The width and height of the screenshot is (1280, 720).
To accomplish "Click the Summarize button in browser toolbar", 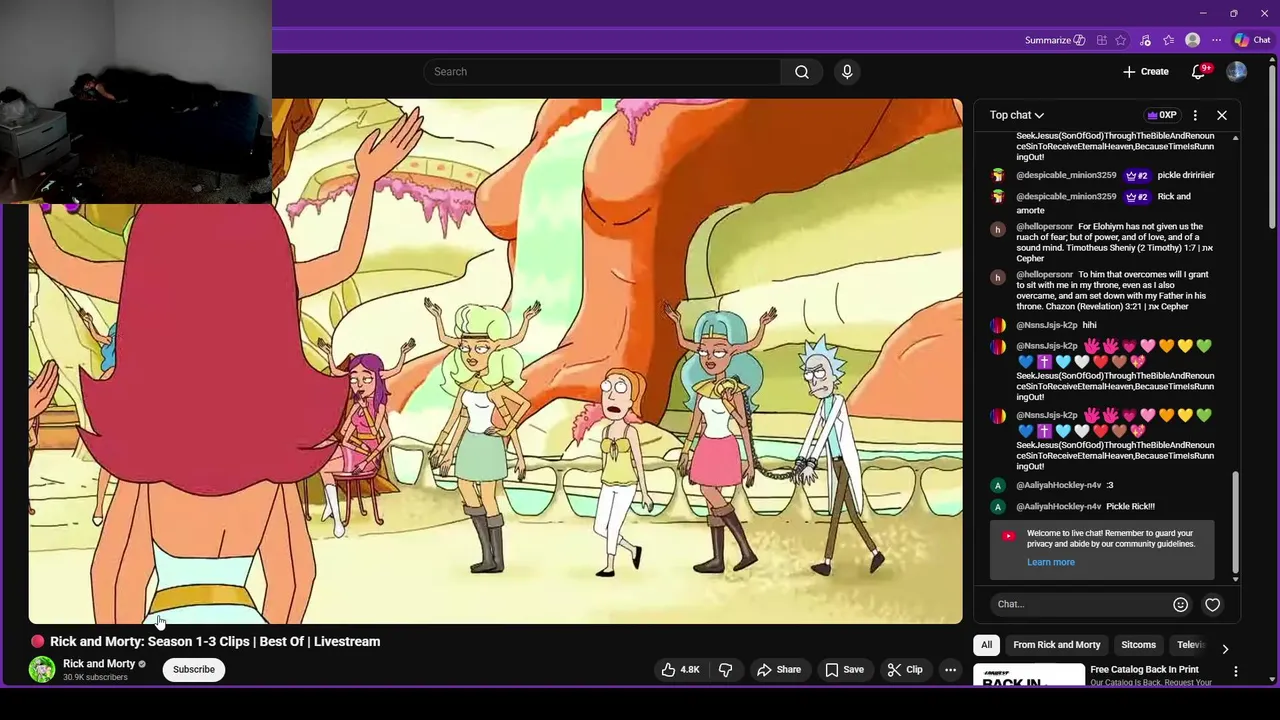I will coord(1055,41).
